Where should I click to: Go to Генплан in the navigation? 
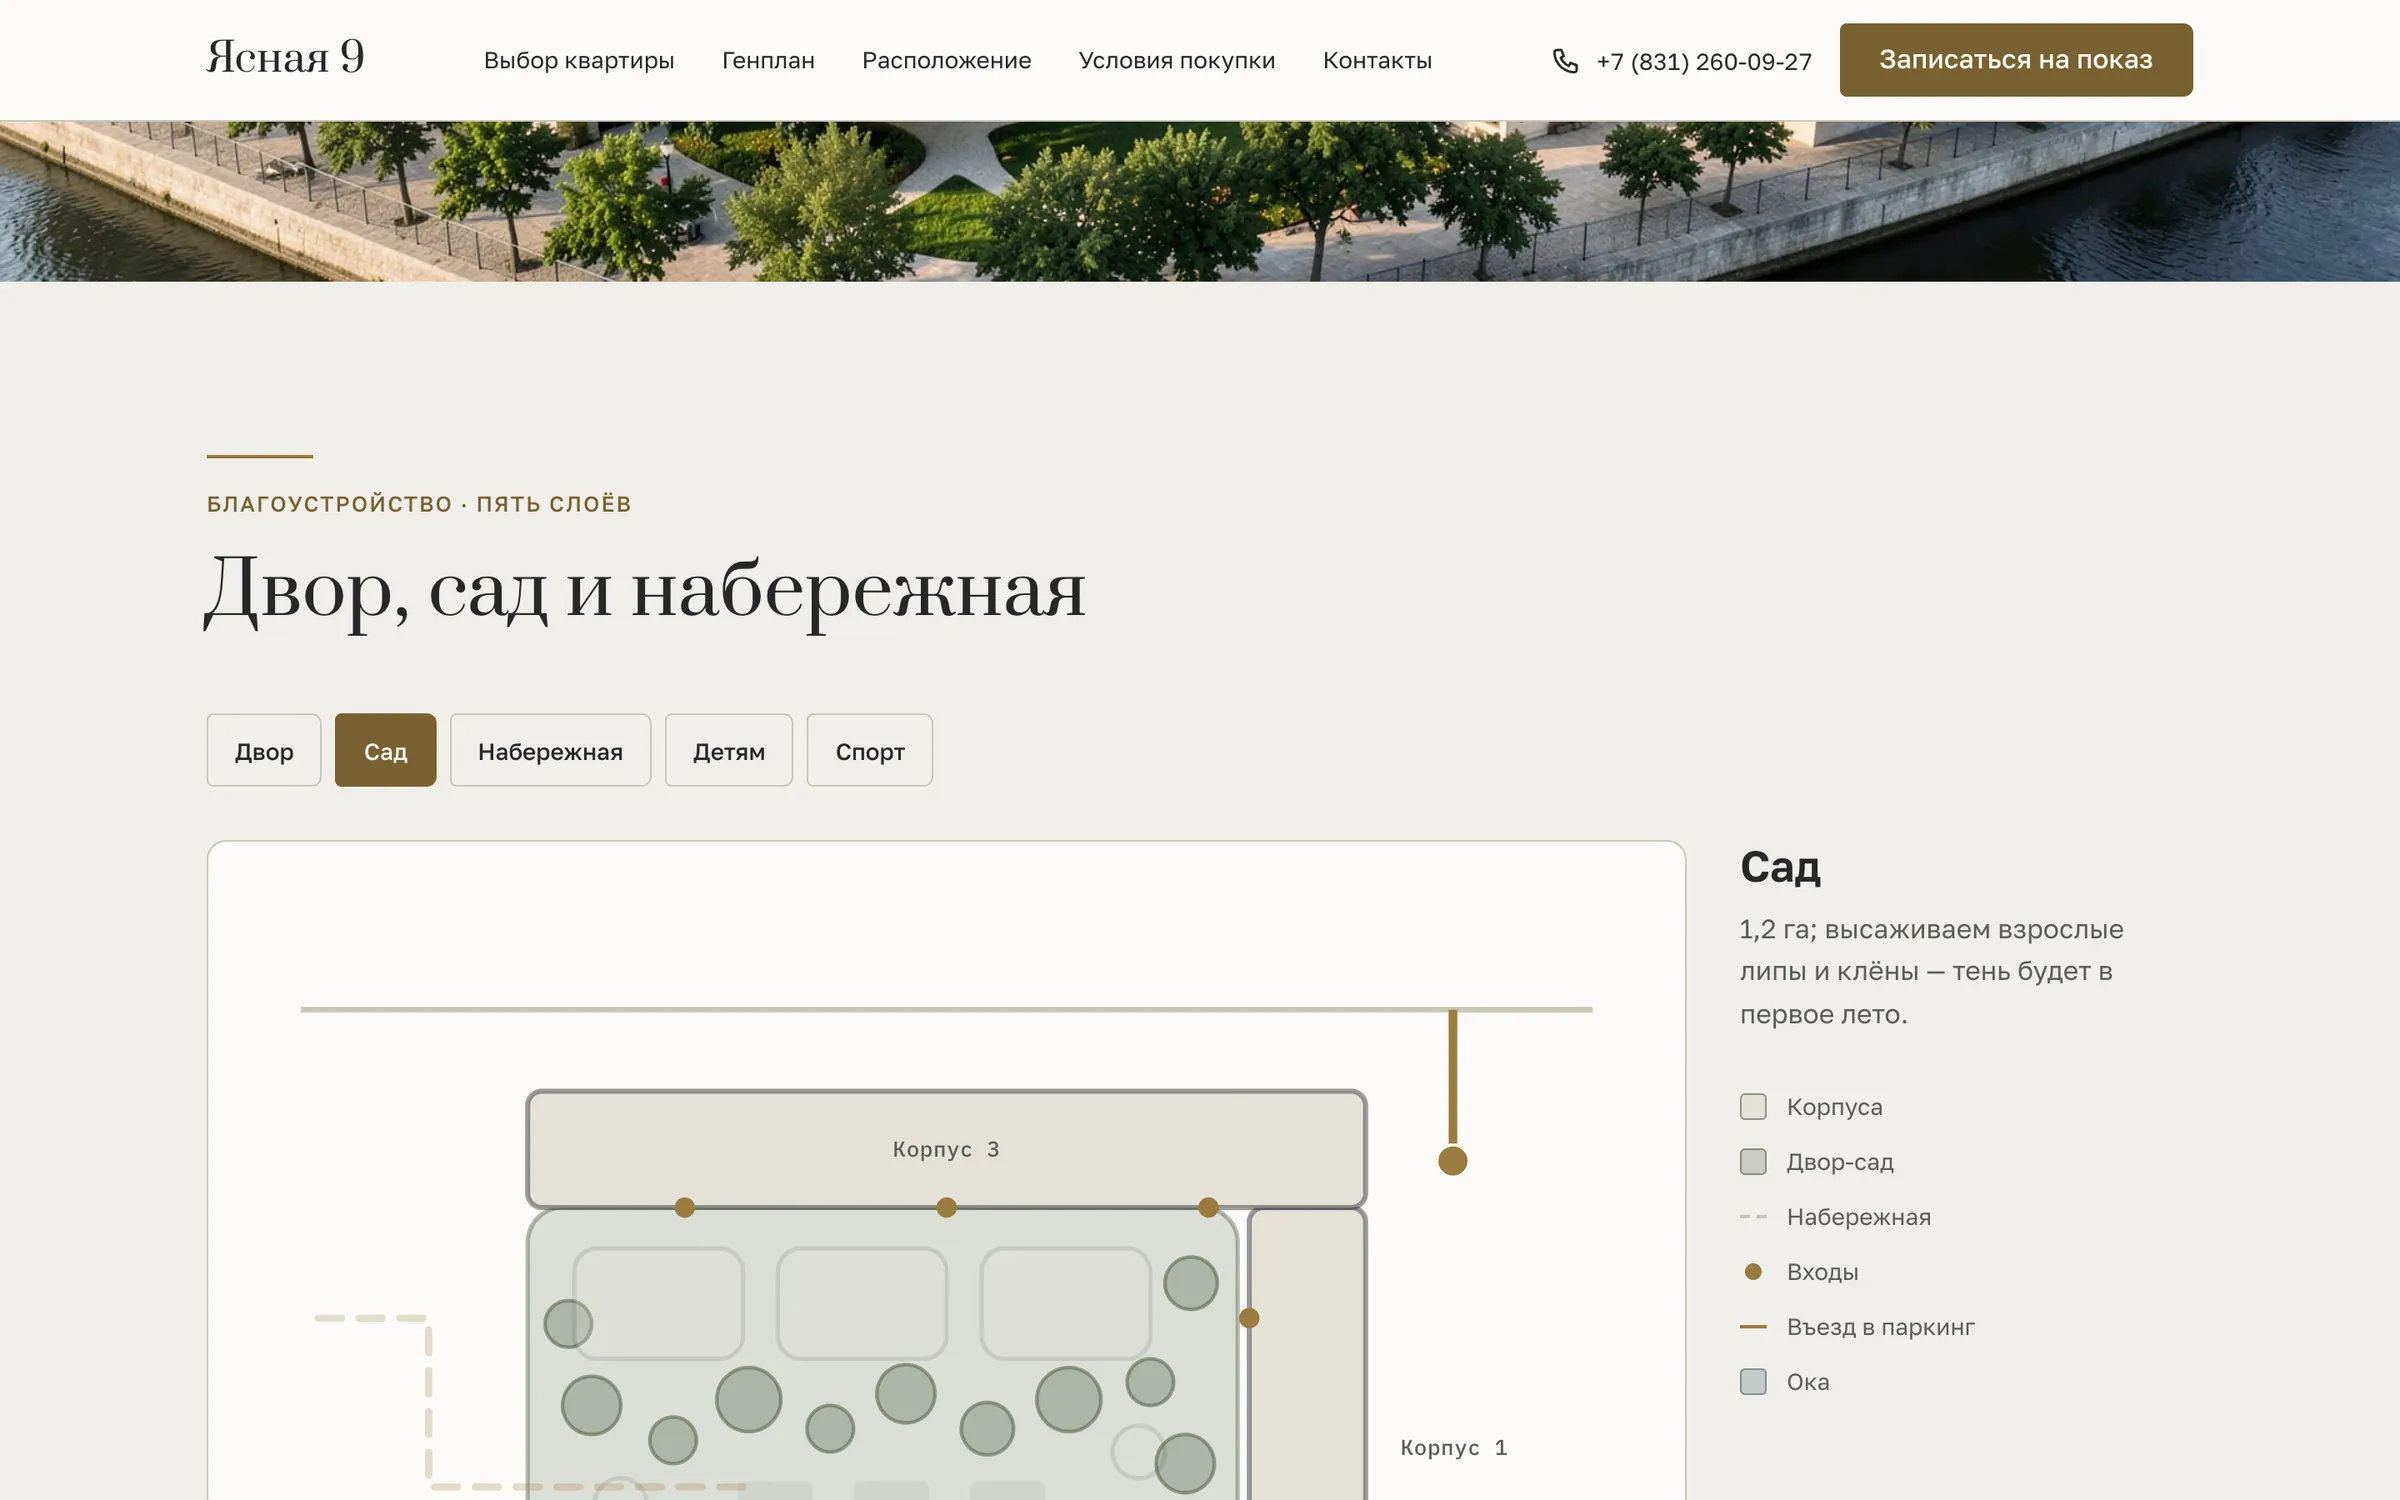(768, 61)
